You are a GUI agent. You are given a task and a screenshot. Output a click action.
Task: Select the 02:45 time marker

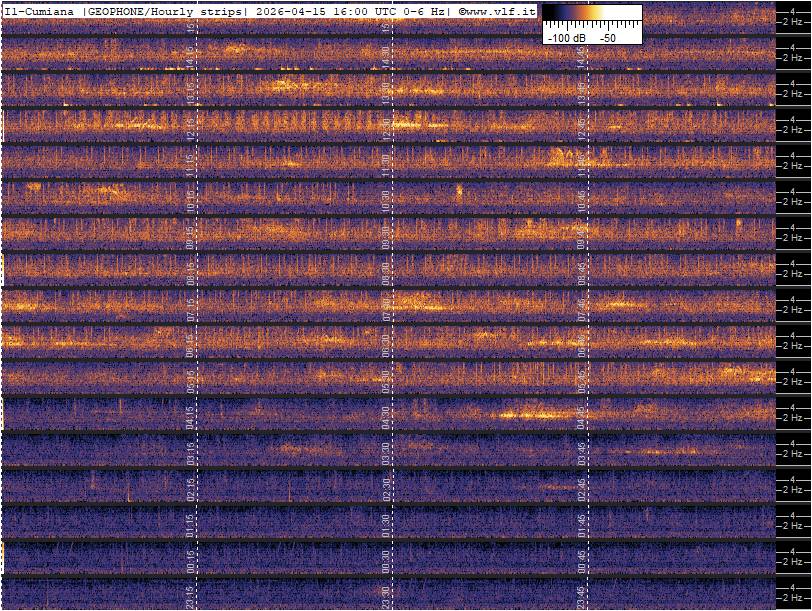(580, 489)
